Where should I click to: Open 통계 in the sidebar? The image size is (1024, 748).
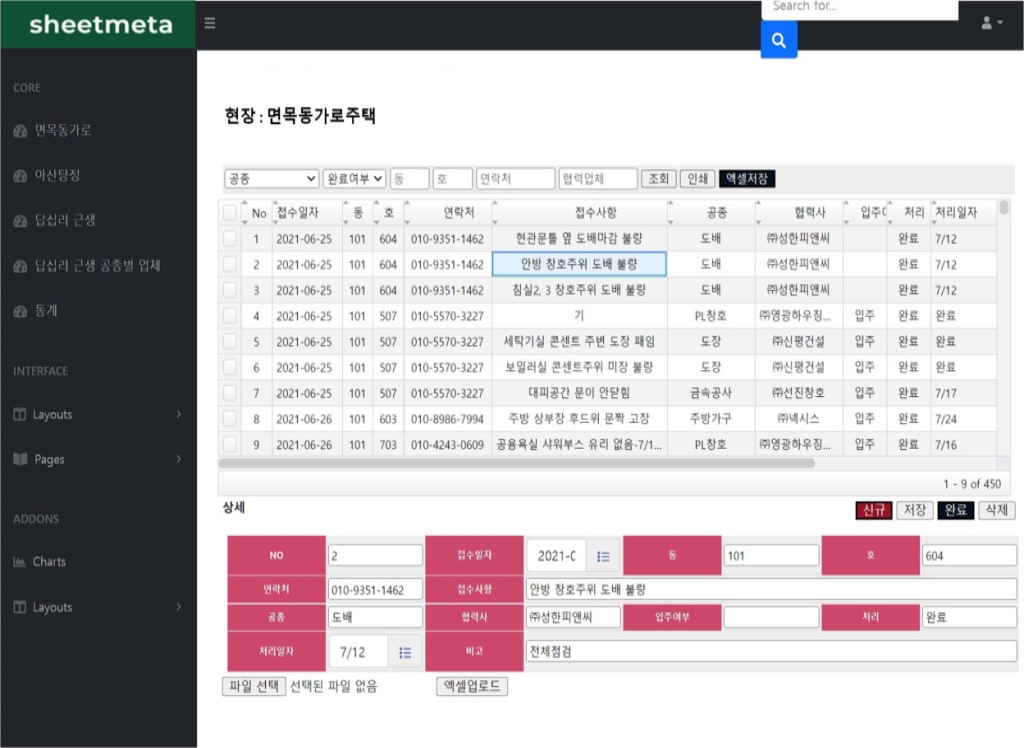pyautogui.click(x=46, y=311)
